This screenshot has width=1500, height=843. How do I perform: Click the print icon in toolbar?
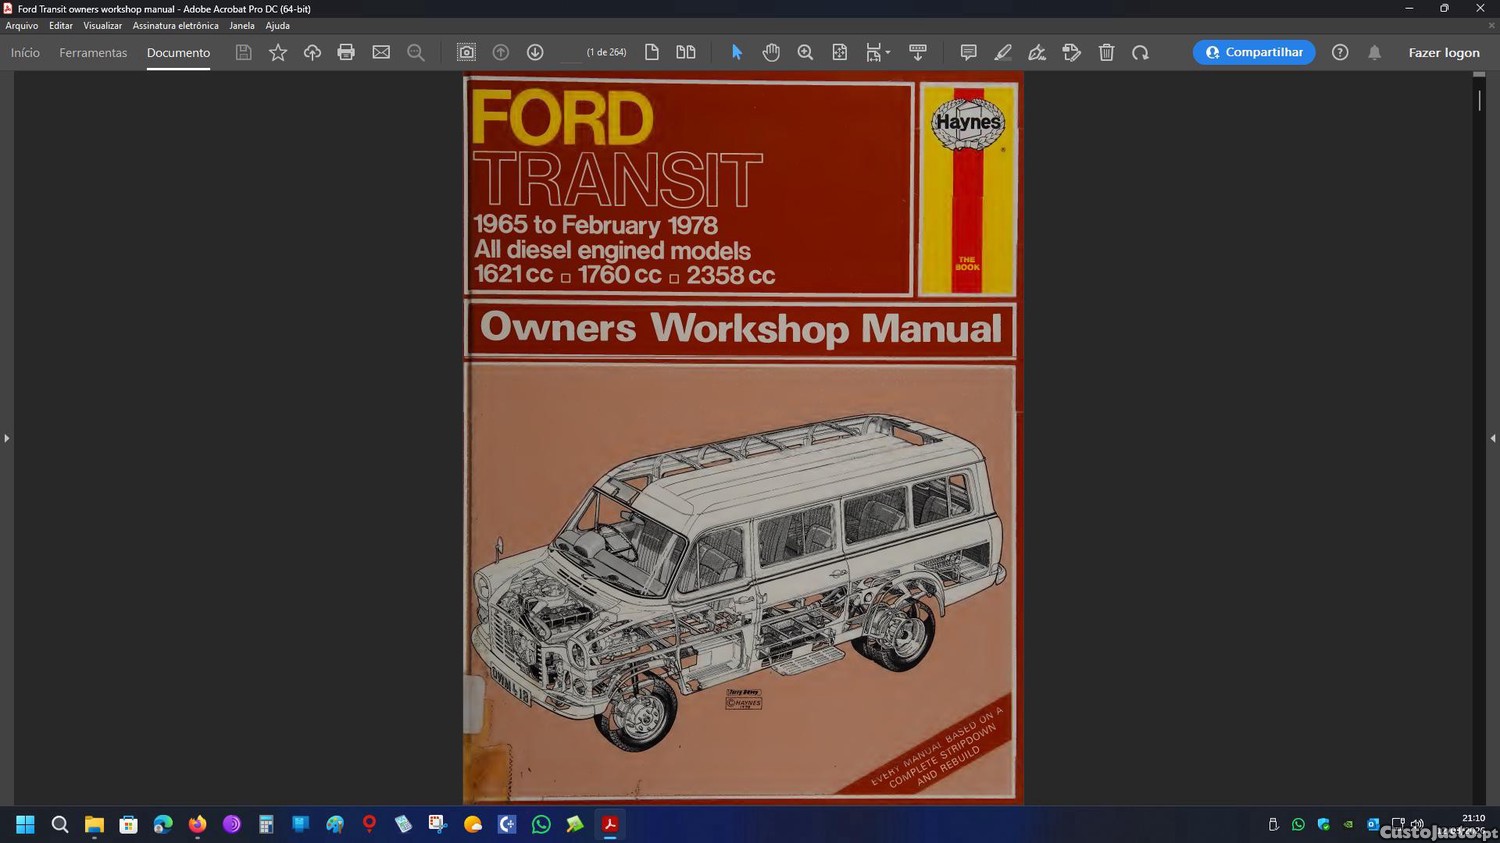[346, 53]
